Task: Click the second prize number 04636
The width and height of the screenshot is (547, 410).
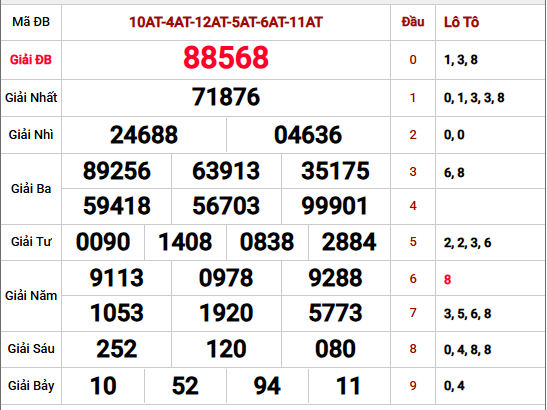Action: pos(308,135)
